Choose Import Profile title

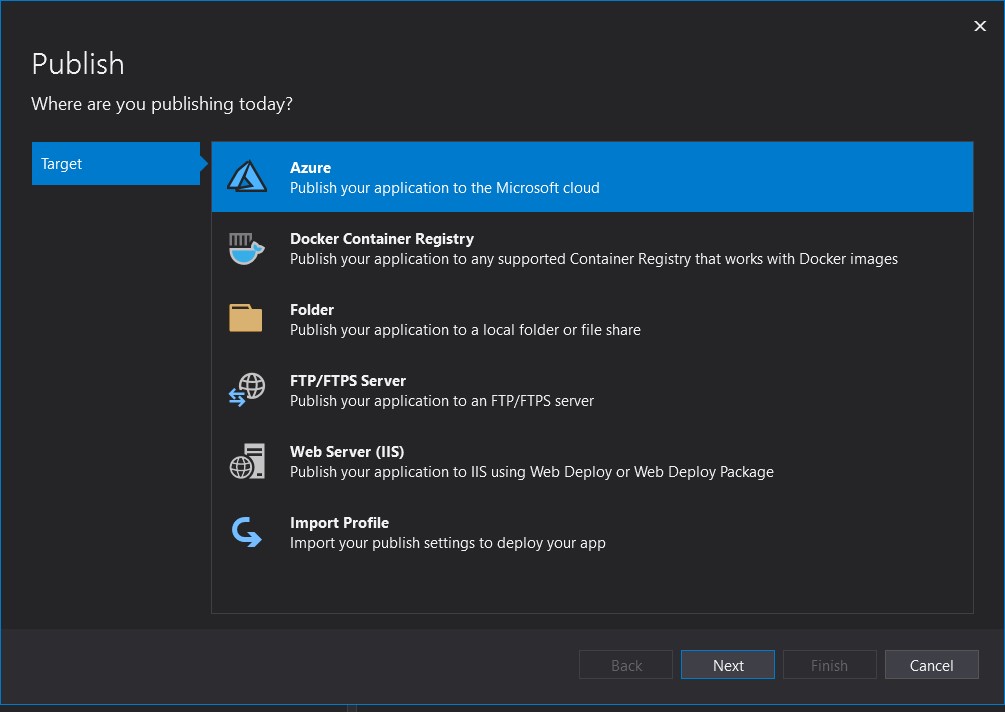[x=339, y=523]
